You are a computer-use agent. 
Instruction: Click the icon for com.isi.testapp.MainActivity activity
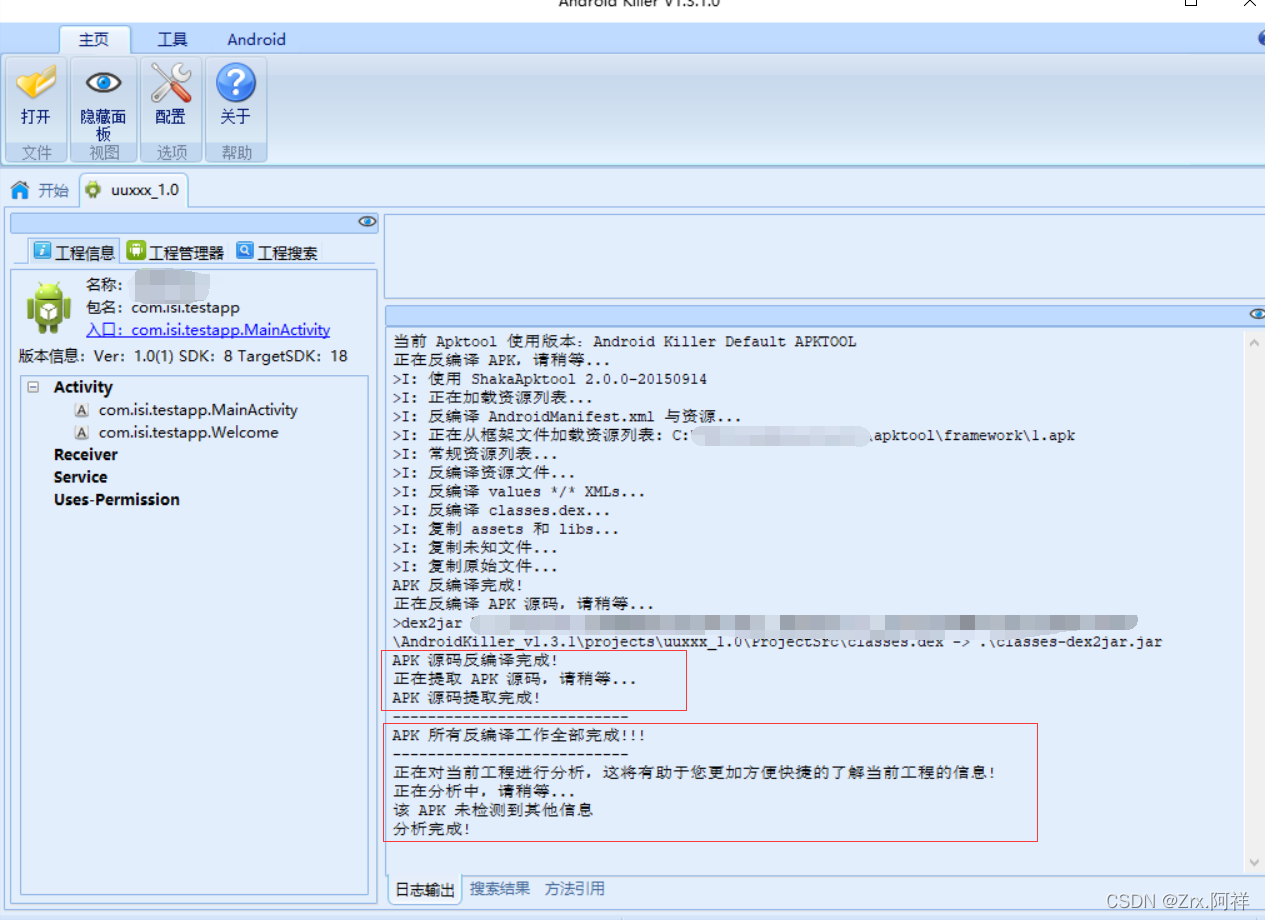pos(81,410)
